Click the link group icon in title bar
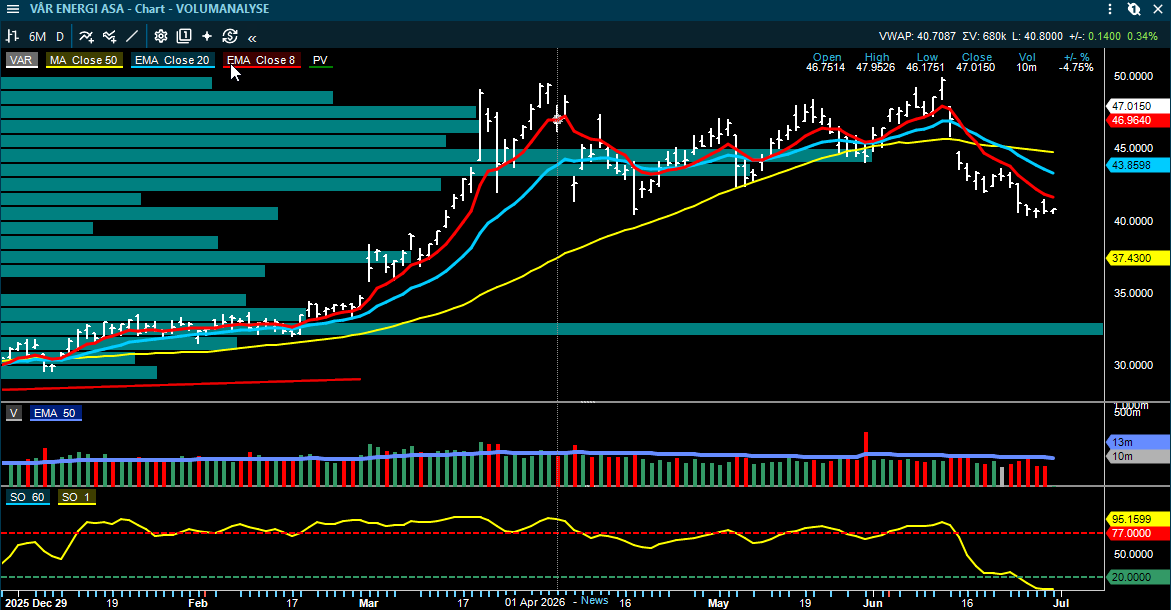Viewport: 1171px width, 610px height. (1134, 9)
